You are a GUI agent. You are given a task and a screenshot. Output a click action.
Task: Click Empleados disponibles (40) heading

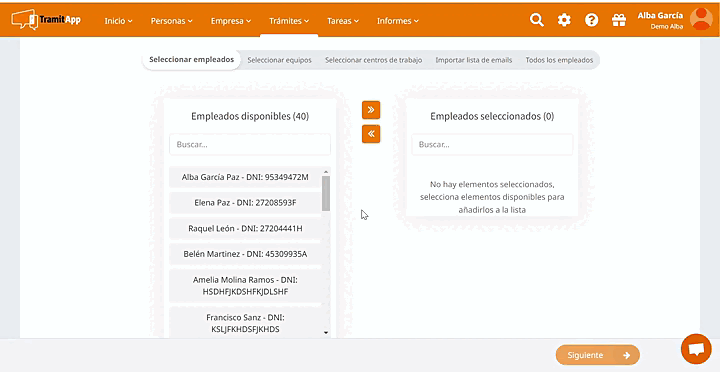[x=250, y=117]
